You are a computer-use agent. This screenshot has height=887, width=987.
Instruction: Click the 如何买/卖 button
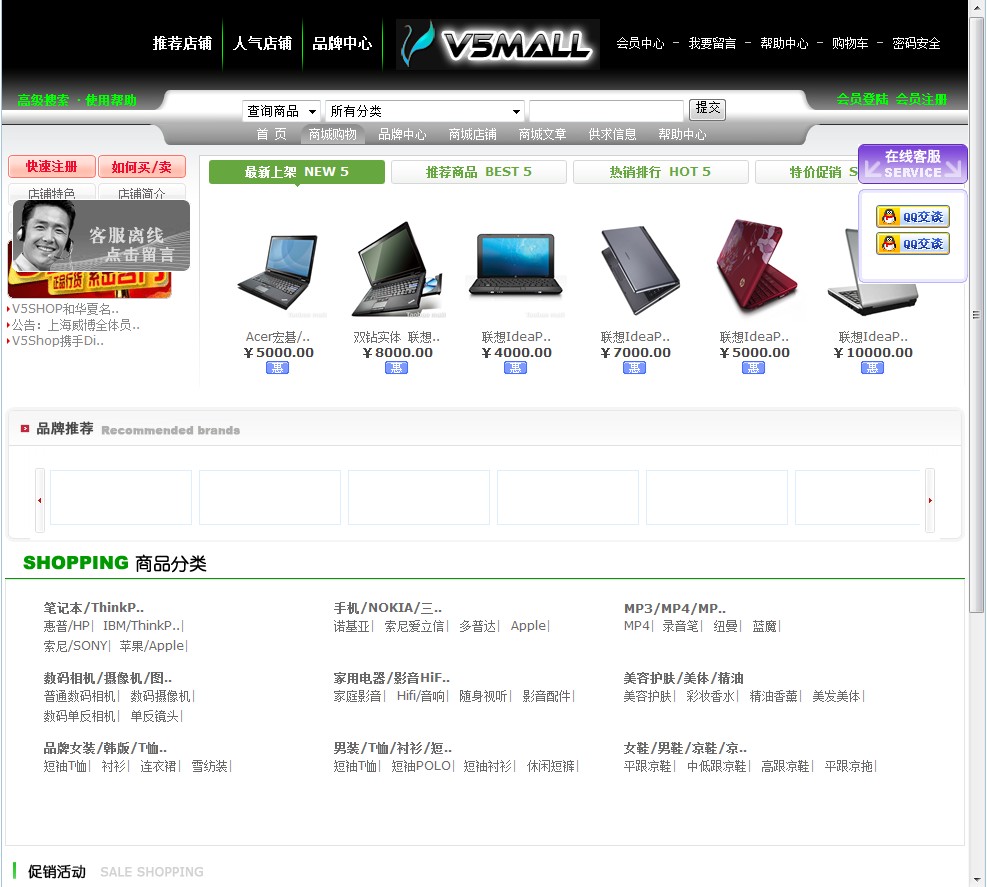tap(142, 167)
